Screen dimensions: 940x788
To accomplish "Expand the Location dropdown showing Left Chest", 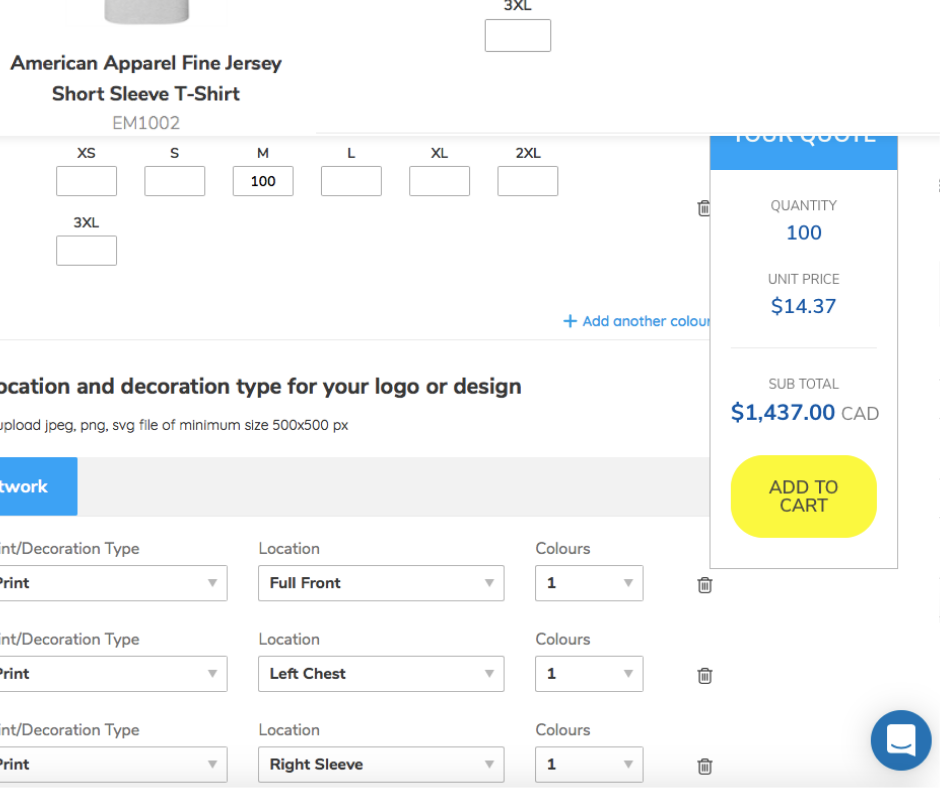I will click(x=381, y=674).
